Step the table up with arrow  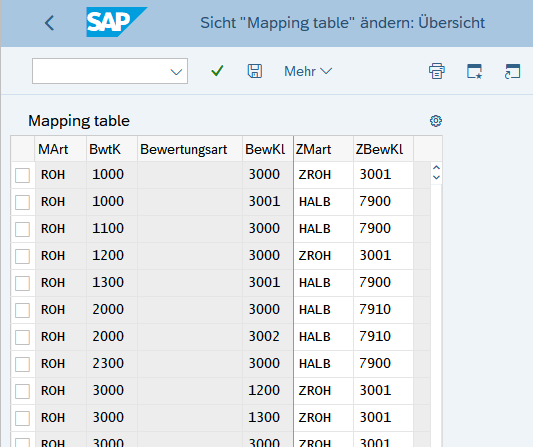pos(436,168)
